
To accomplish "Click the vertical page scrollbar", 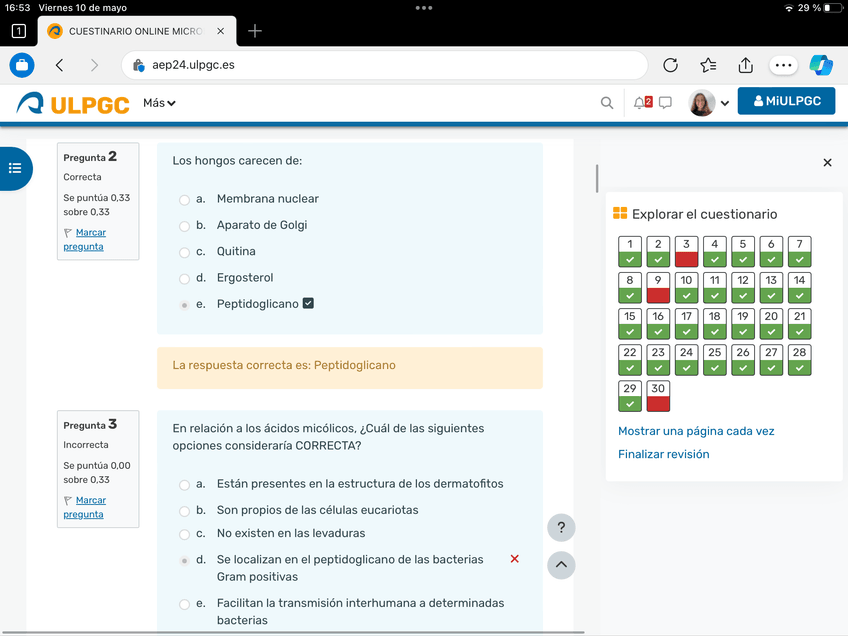I will (x=597, y=178).
